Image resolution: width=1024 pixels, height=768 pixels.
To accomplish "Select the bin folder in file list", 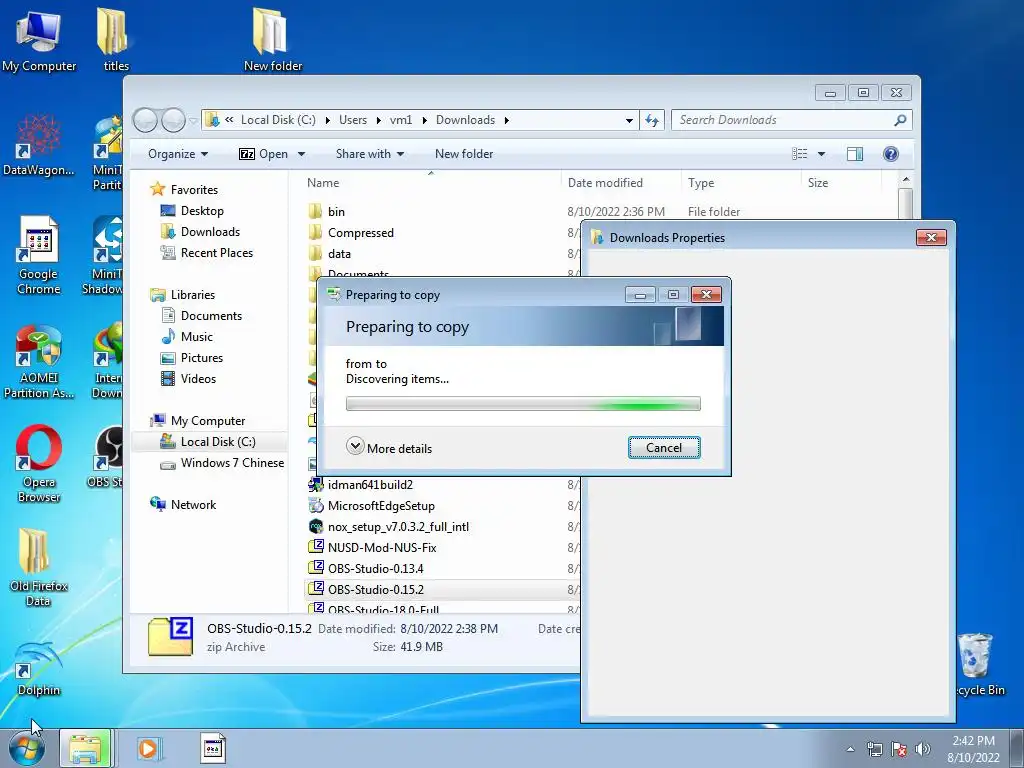I will (x=327, y=212).
